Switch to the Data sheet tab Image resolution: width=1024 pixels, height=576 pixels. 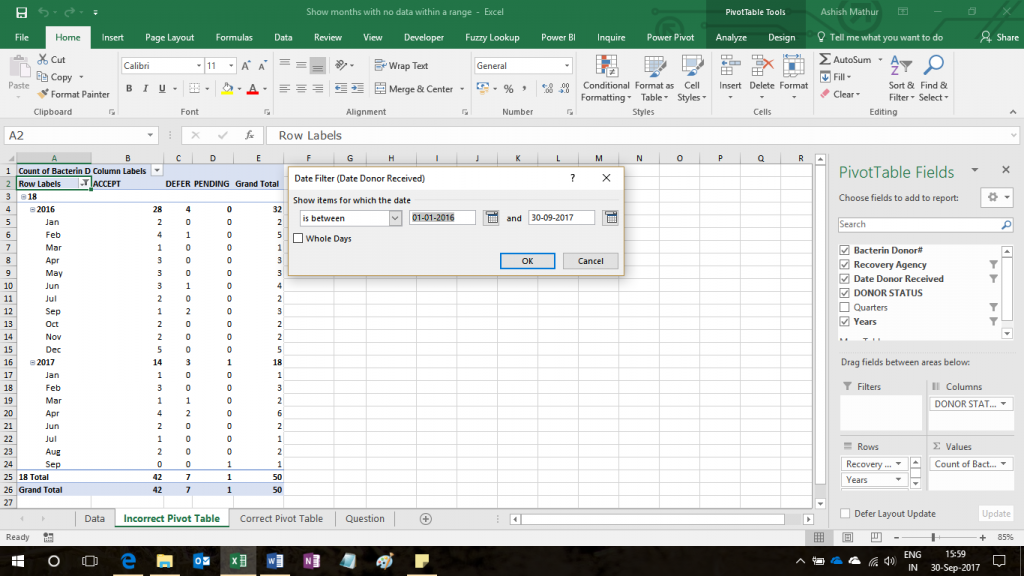click(94, 519)
